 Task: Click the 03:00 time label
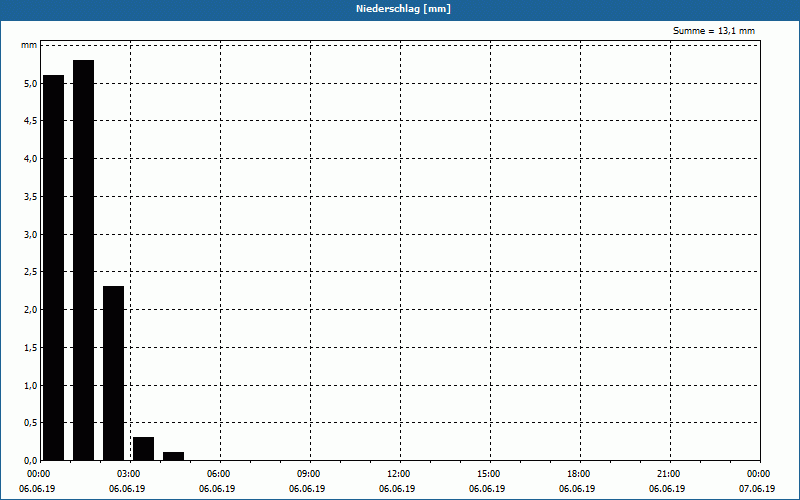click(129, 474)
